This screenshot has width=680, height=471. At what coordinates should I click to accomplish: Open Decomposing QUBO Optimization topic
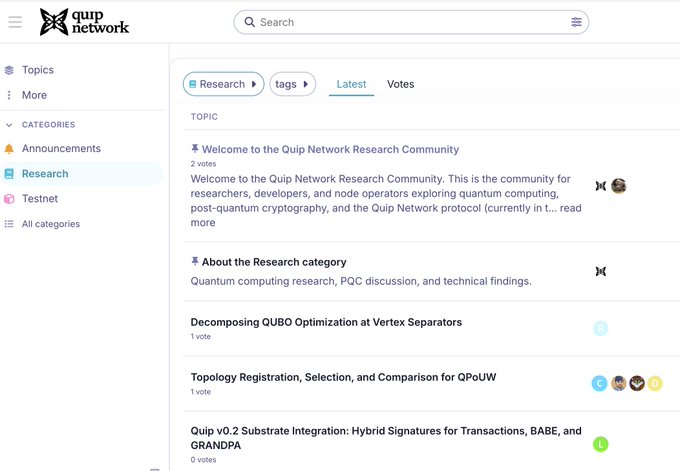326,322
